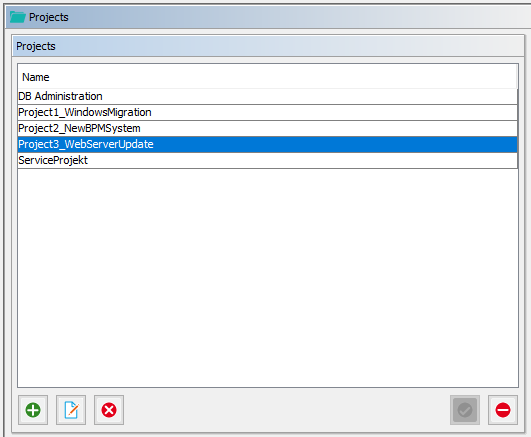Choose the ServiceProjekt list item
The width and height of the screenshot is (531, 437).
pos(268,160)
